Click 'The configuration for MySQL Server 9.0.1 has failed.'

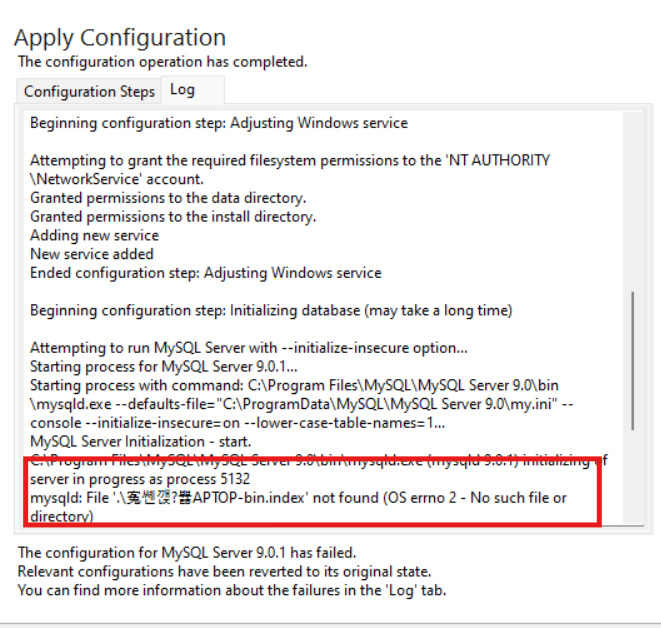tap(187, 553)
